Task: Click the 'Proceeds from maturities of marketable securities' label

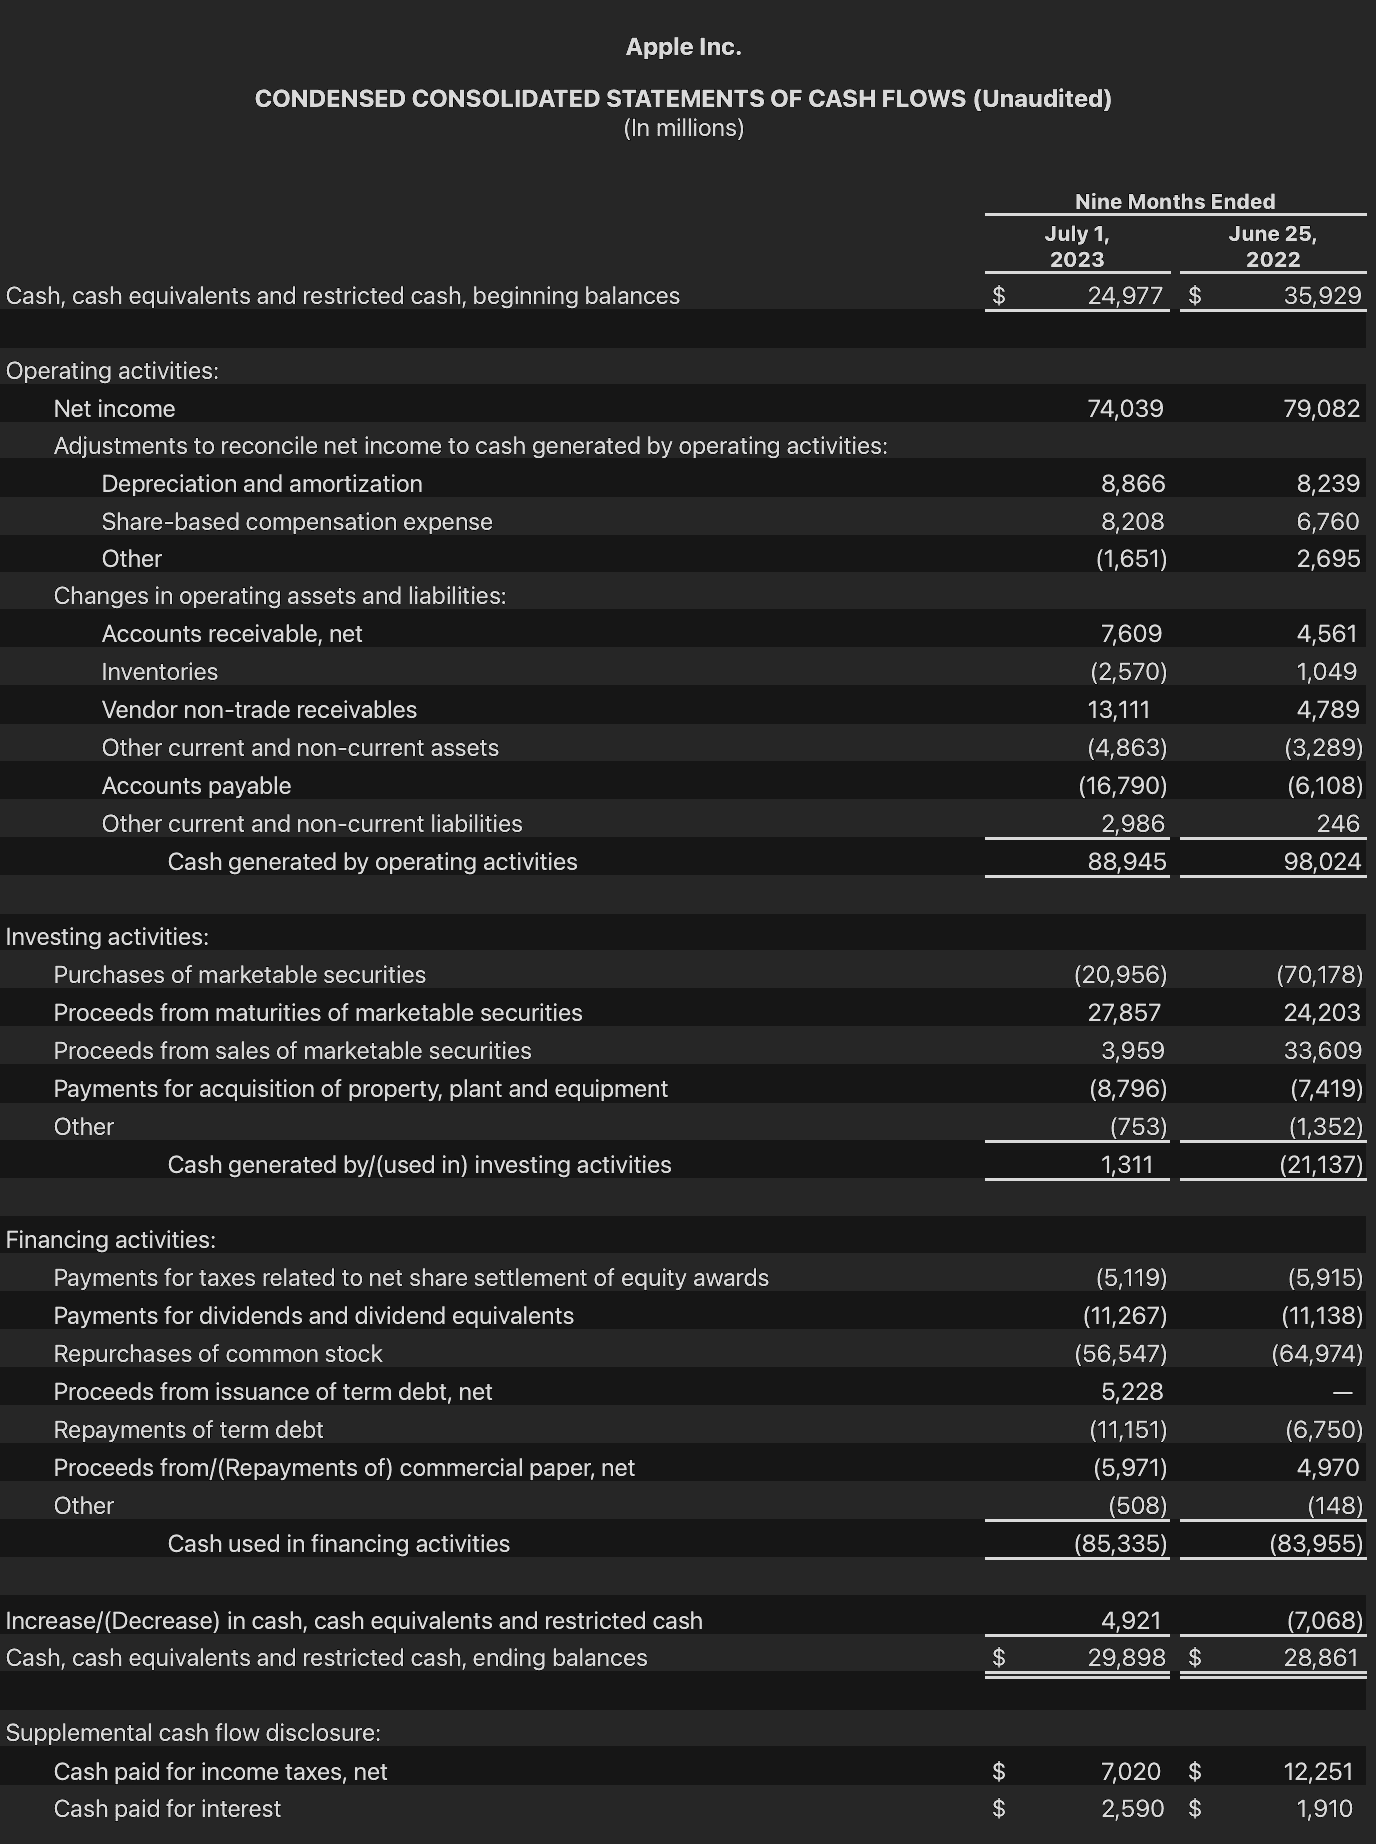Action: point(318,1013)
